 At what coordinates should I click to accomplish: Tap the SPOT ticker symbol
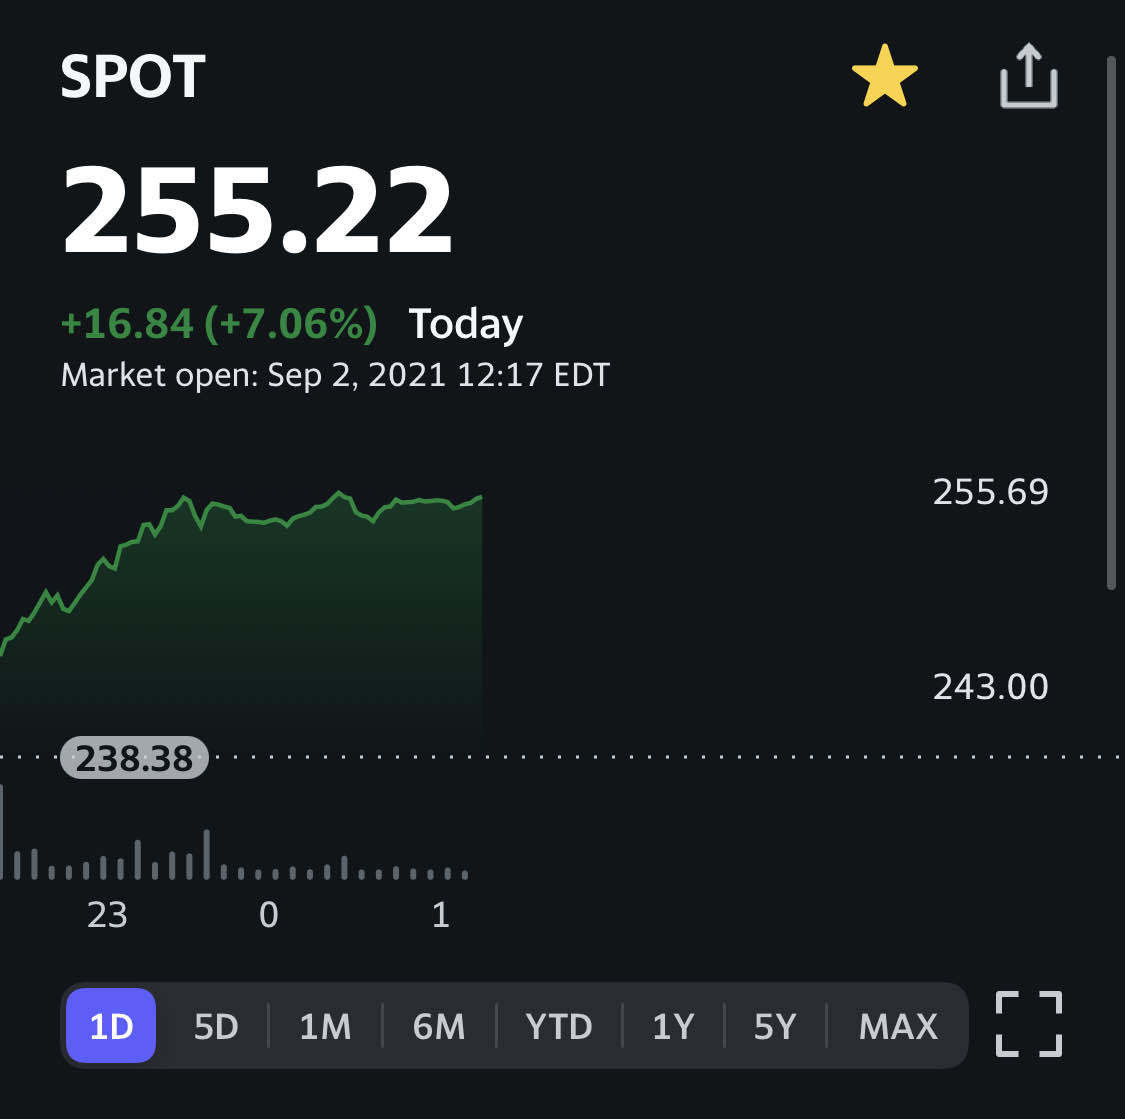[x=133, y=77]
